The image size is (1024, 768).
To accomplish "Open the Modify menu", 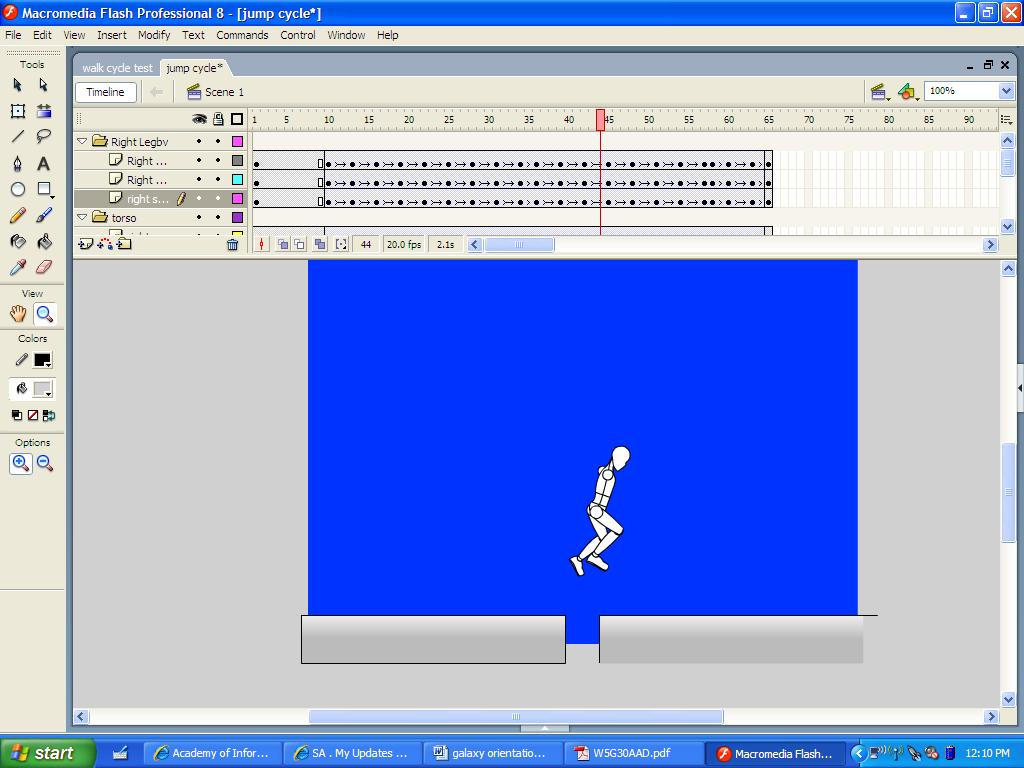I will pyautogui.click(x=154, y=35).
